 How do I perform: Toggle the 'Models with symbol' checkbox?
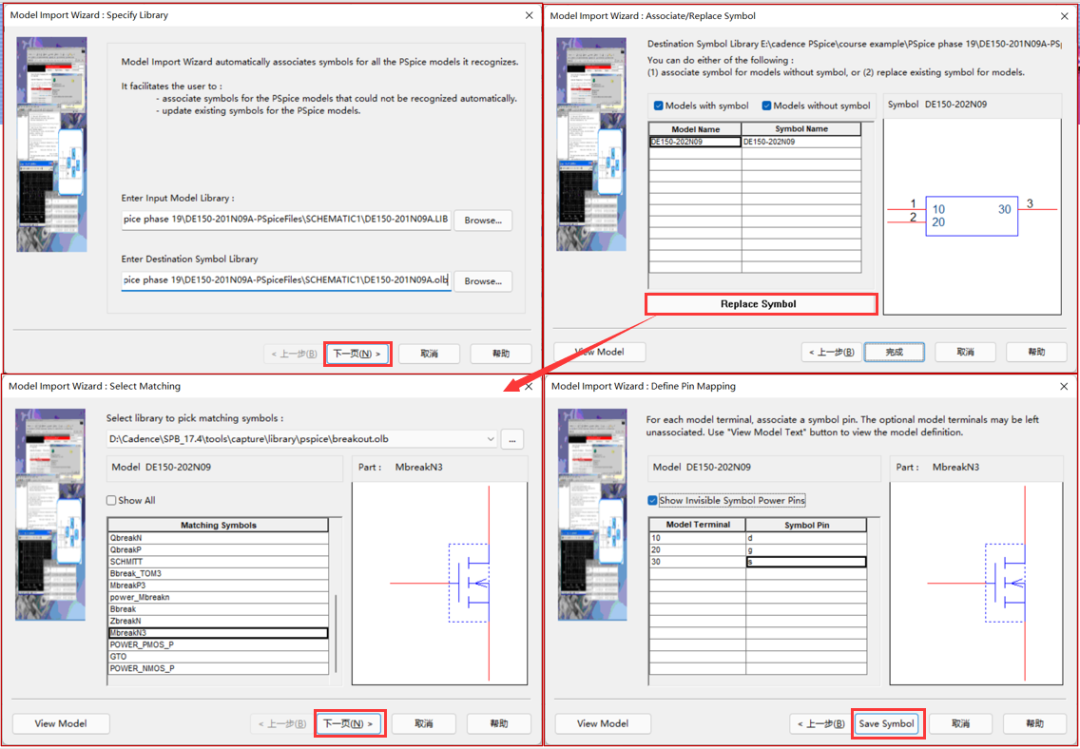click(x=658, y=106)
